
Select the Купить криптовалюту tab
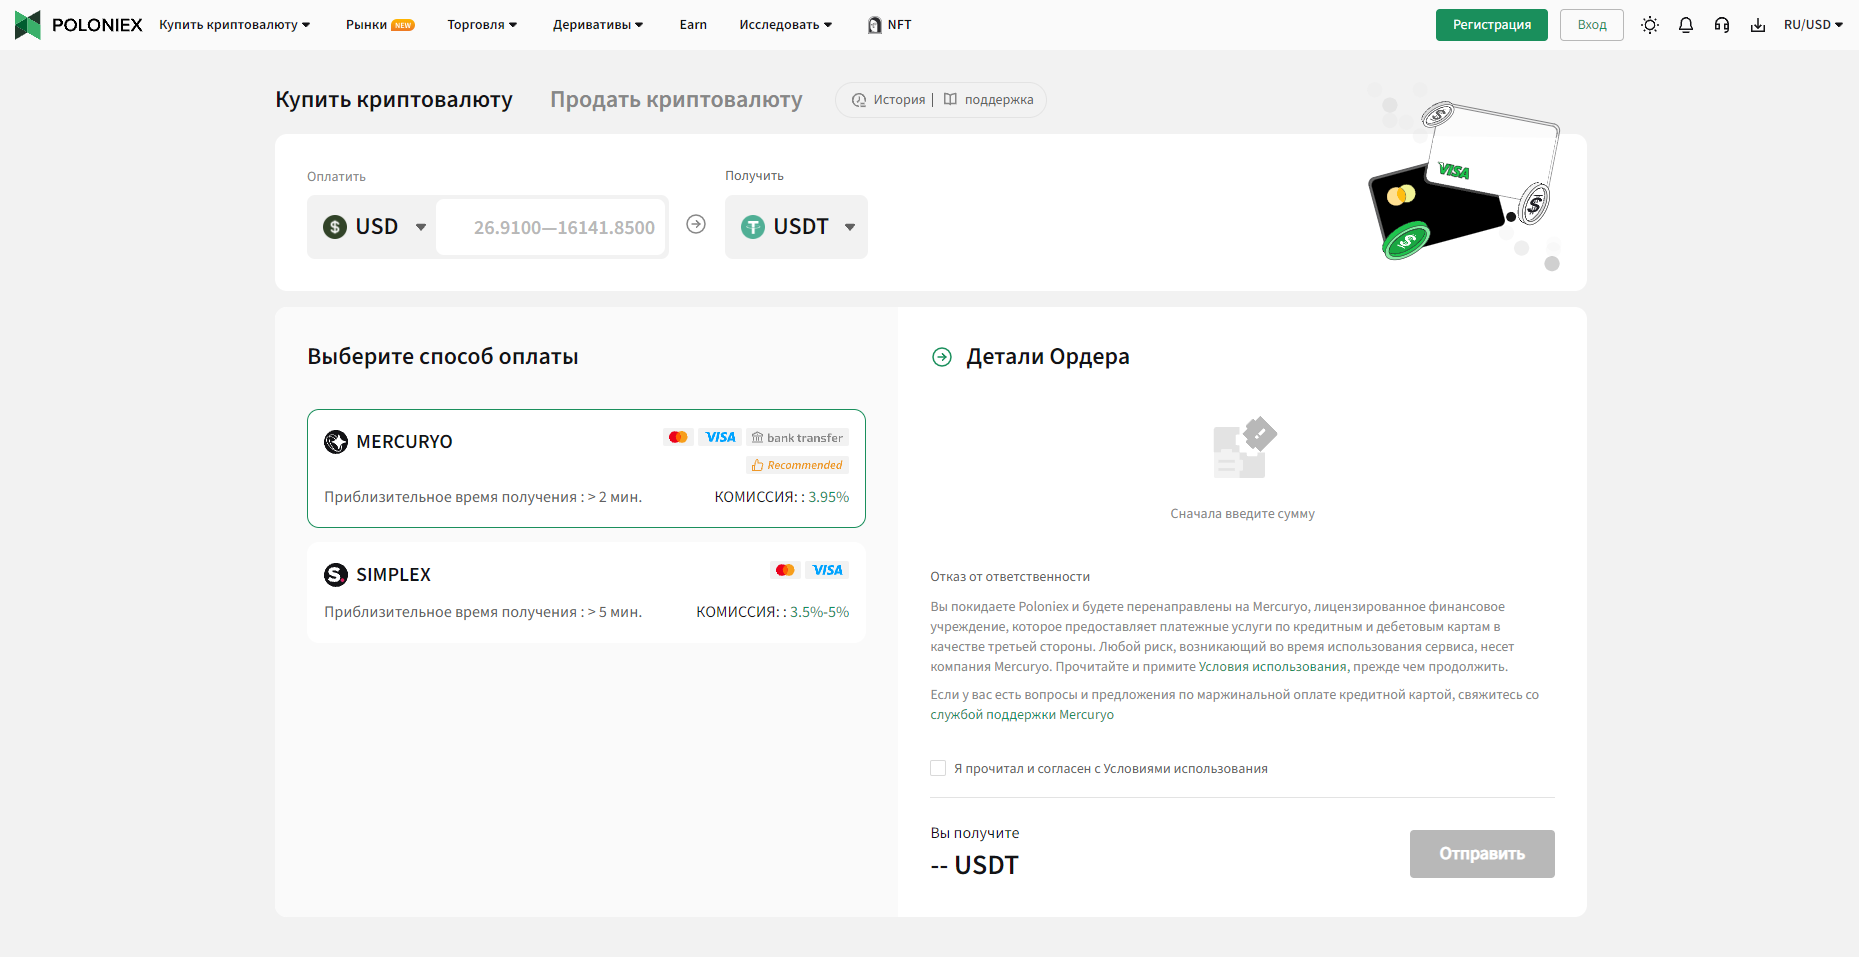[394, 100]
